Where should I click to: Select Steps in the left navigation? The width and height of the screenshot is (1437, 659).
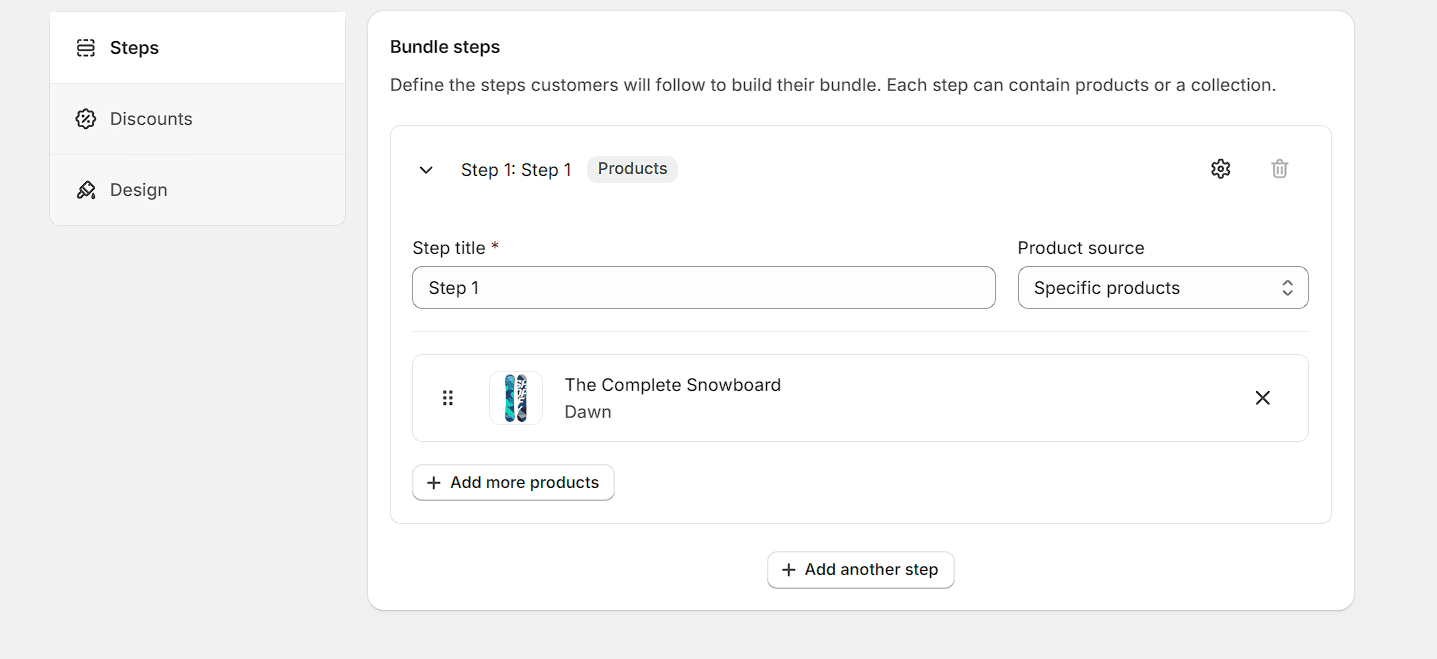click(x=133, y=47)
